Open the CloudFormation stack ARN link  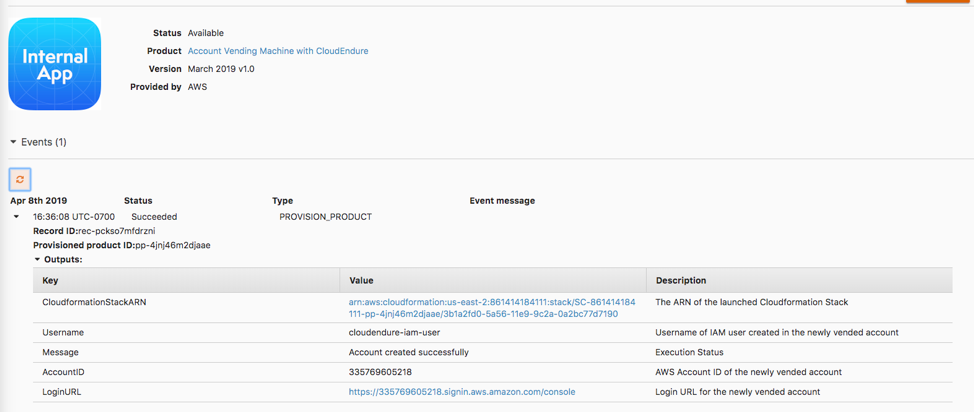[492, 308]
